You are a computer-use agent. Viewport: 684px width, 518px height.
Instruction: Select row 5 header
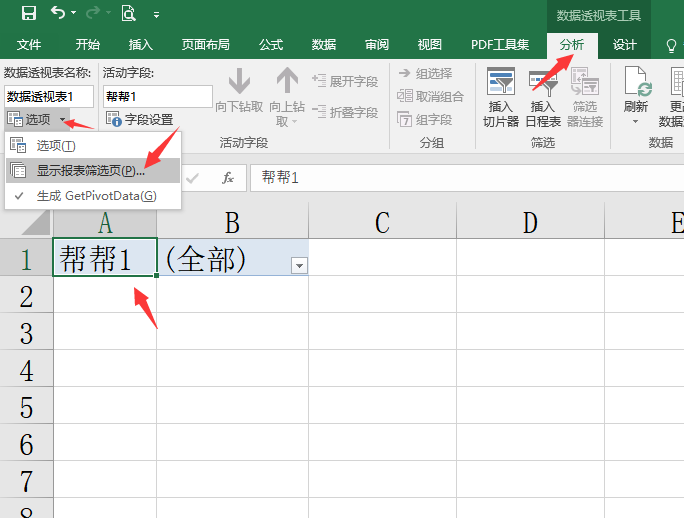(x=26, y=406)
